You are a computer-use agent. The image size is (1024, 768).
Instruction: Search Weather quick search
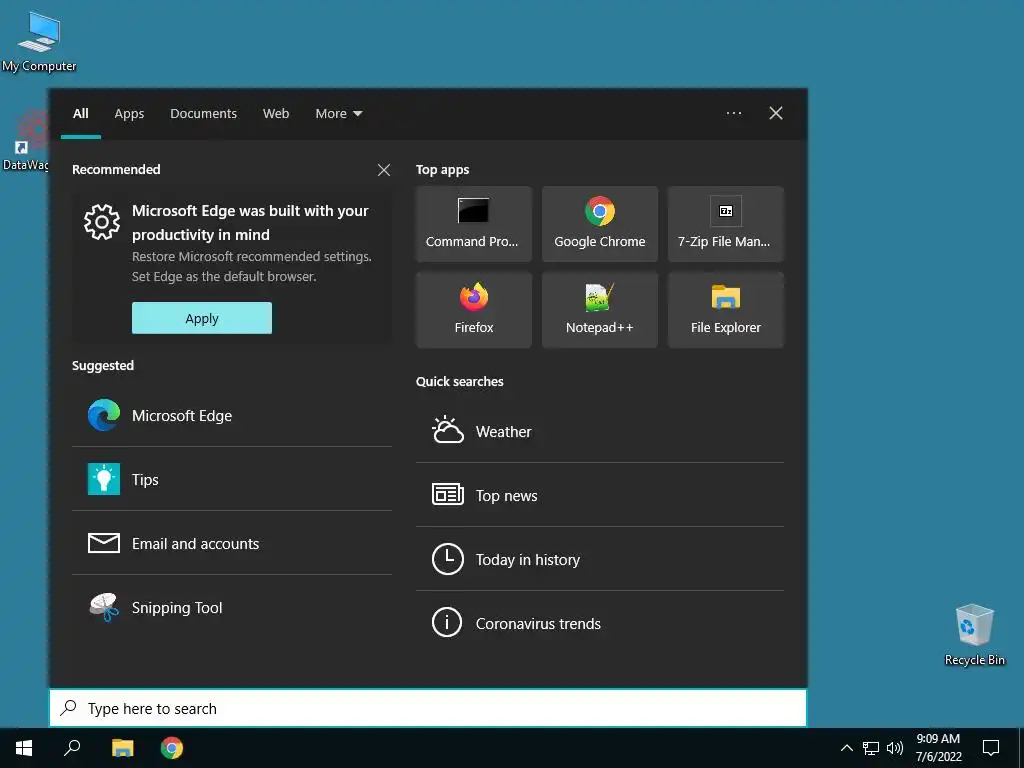(x=600, y=431)
